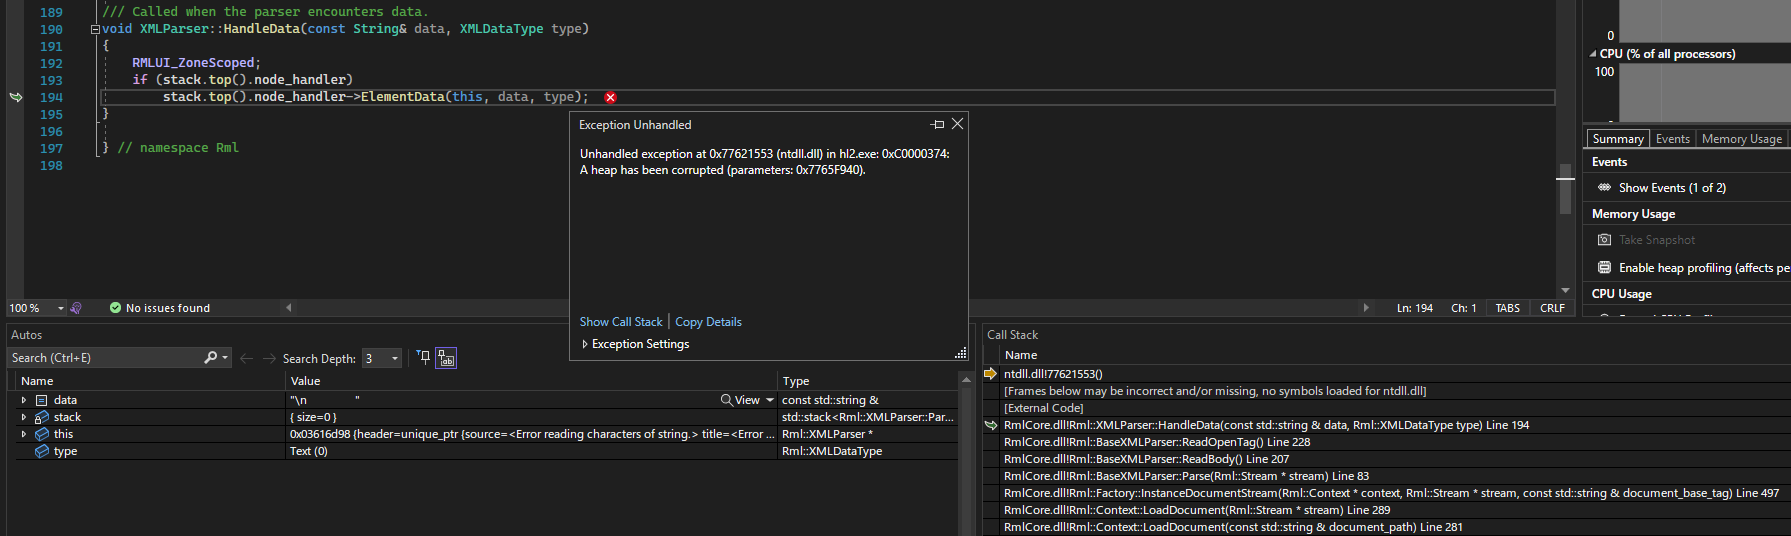Click the magnifier search icon in Autos

tap(210, 358)
